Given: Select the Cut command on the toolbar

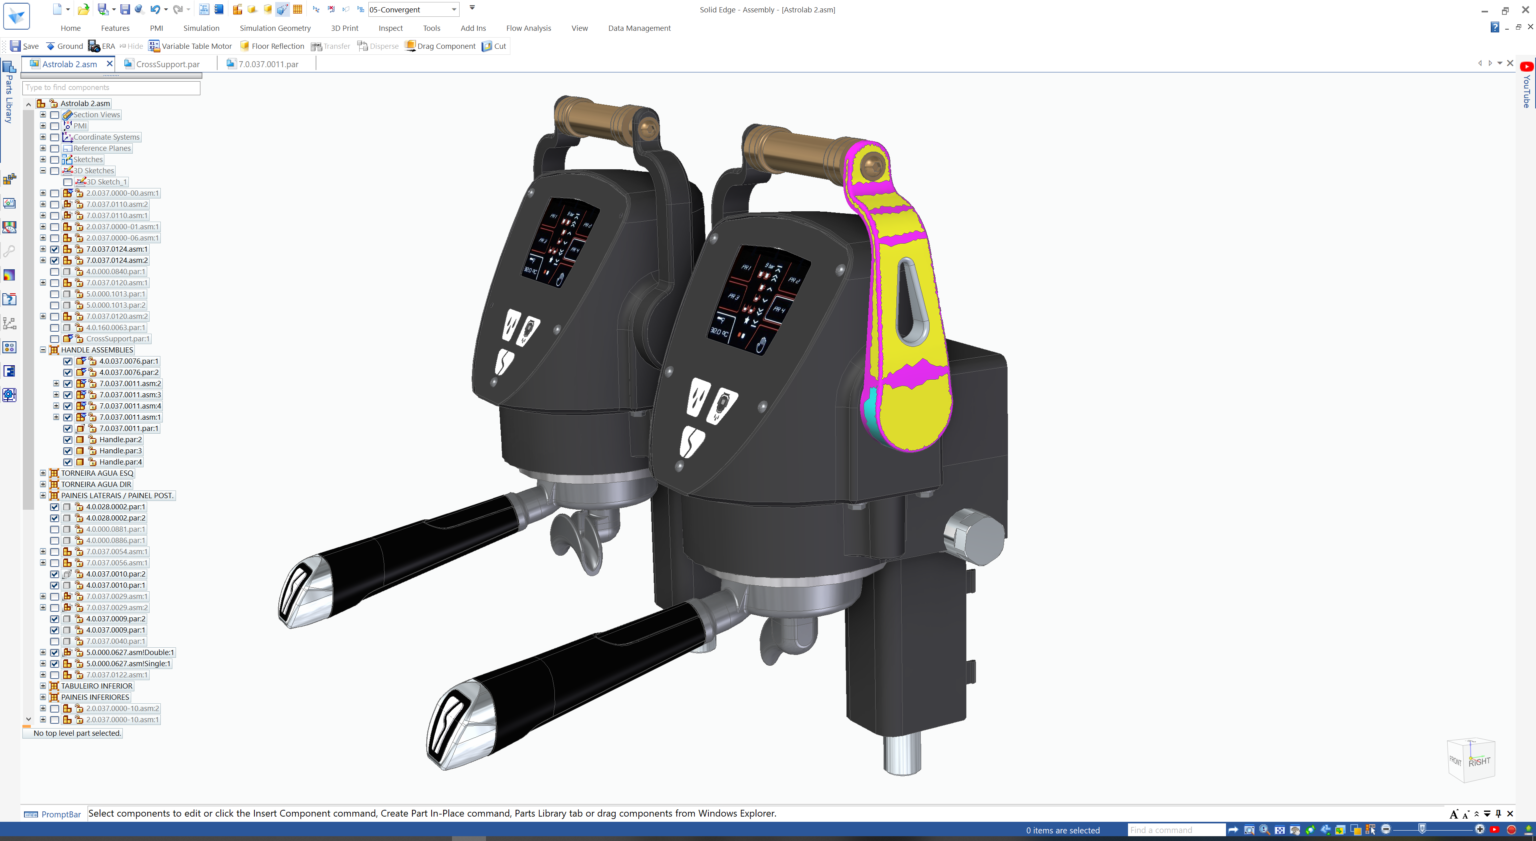Looking at the screenshot, I should [x=494, y=45].
